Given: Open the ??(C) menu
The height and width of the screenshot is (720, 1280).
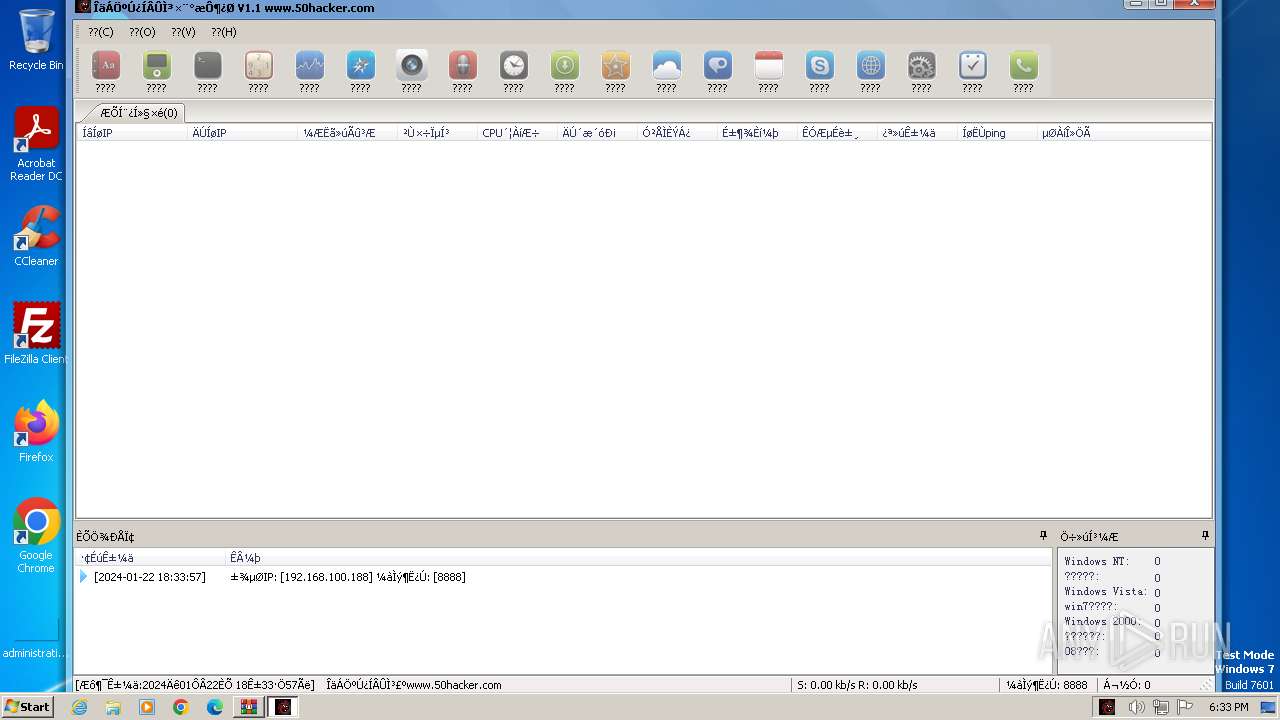Looking at the screenshot, I should 101,32.
